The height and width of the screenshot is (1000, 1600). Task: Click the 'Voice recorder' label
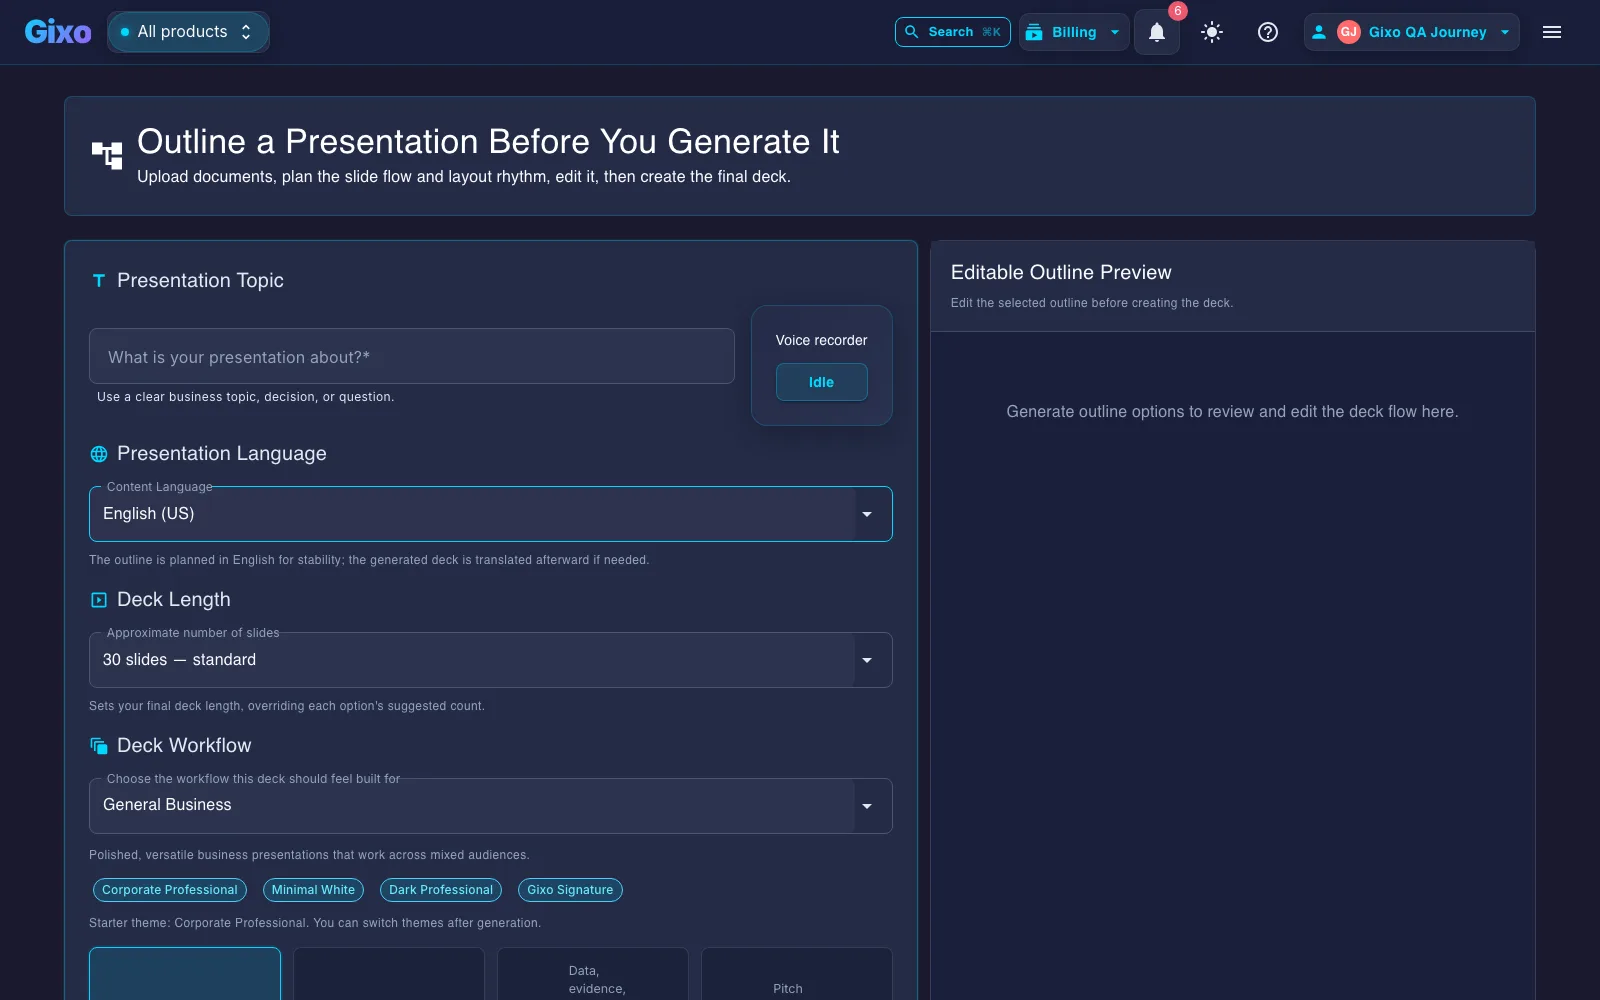(822, 340)
